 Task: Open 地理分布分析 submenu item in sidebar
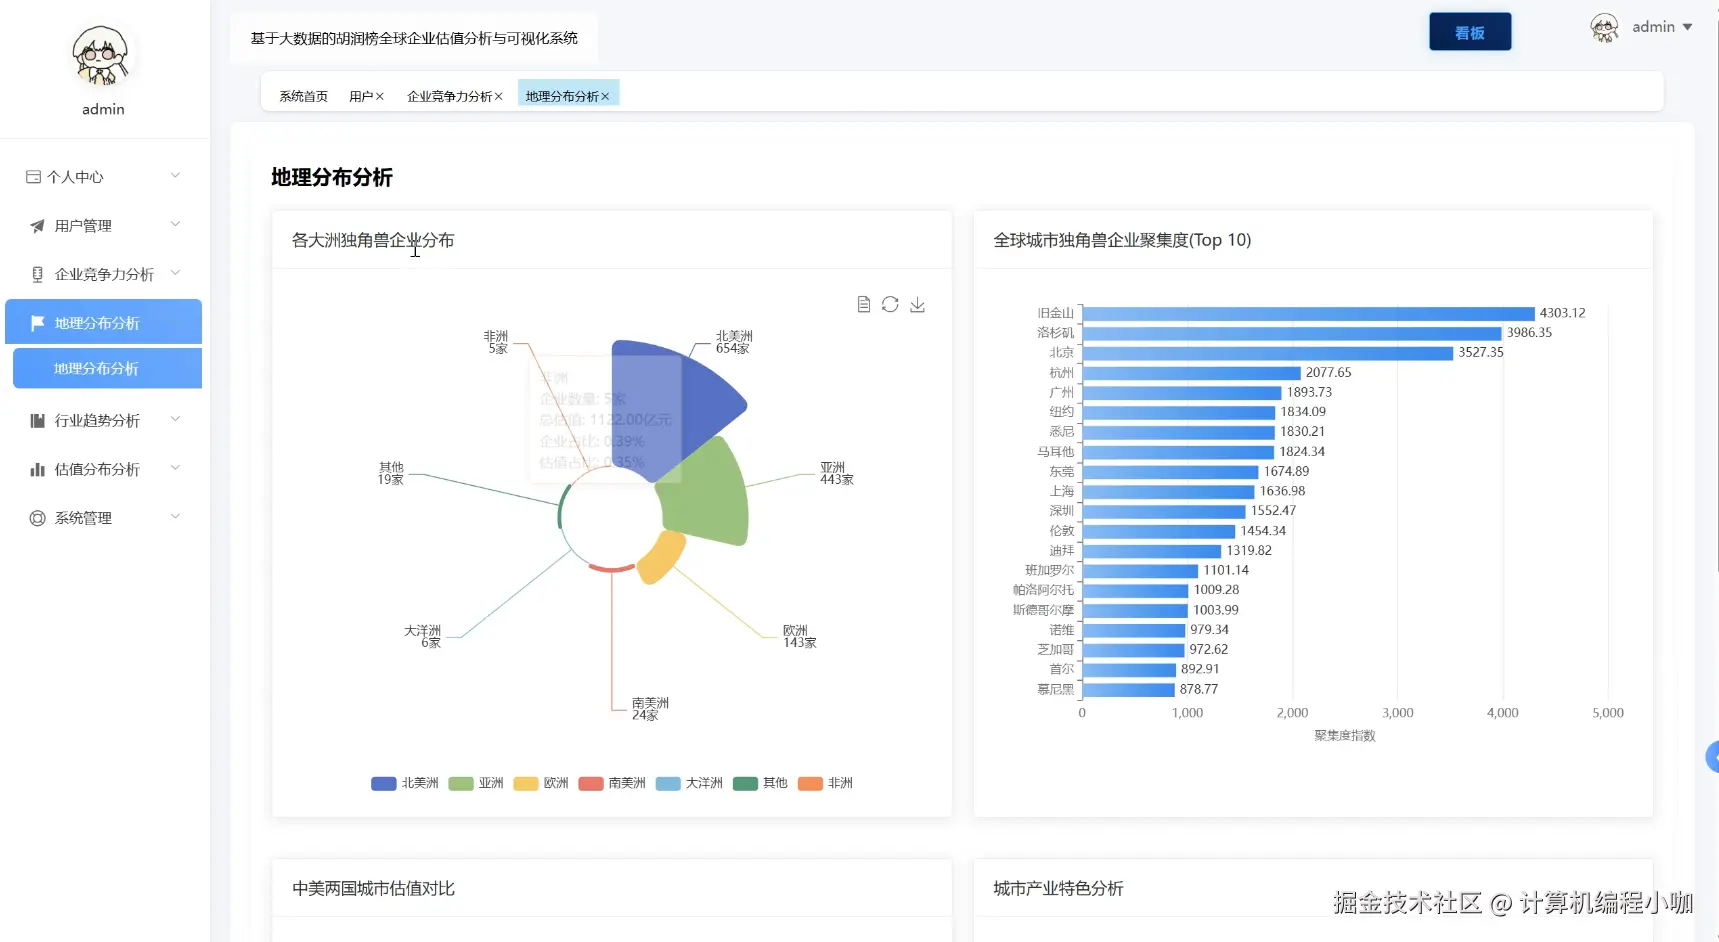tap(107, 369)
